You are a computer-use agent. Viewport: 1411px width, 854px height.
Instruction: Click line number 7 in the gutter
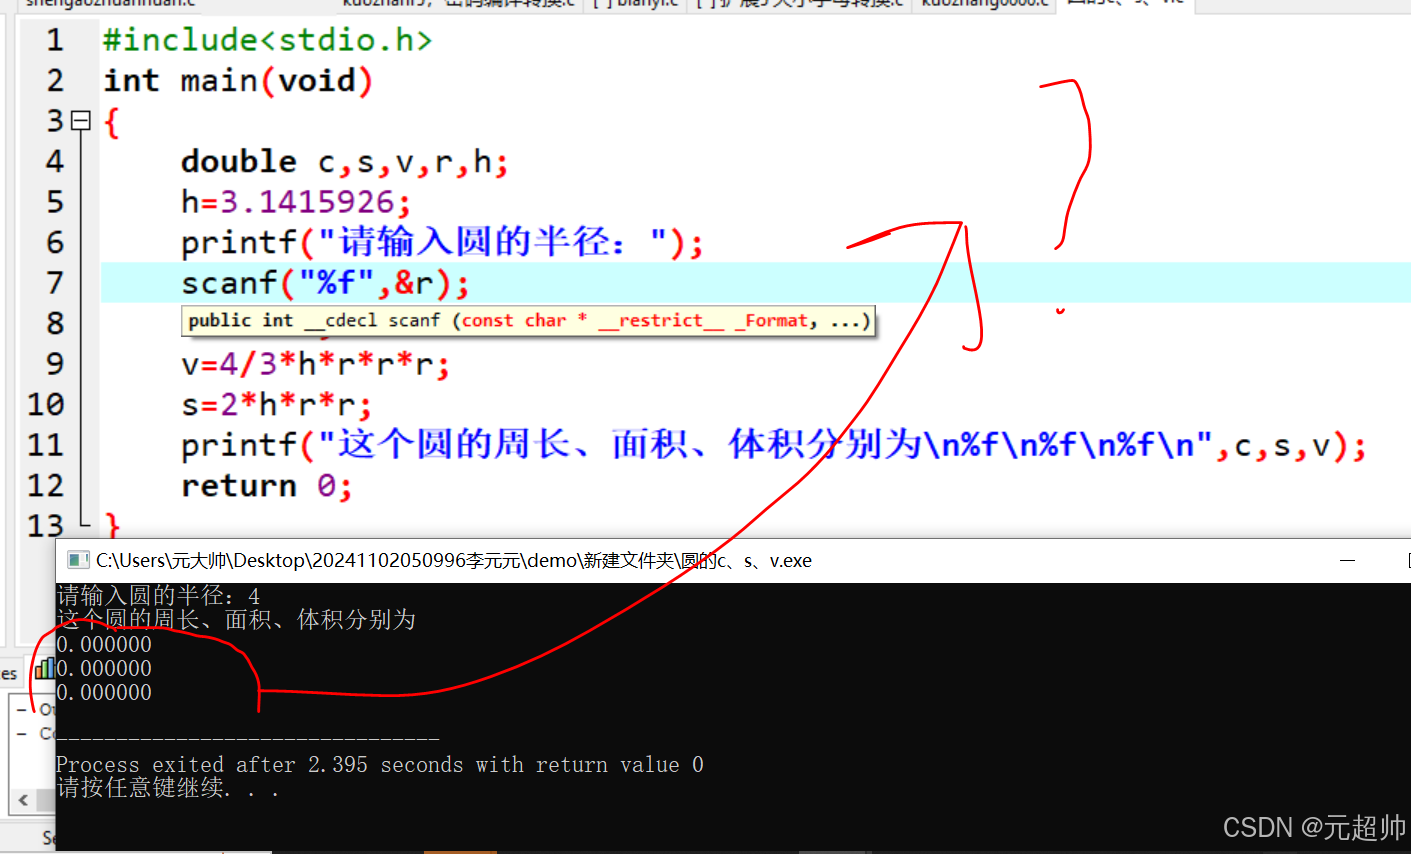[55, 283]
